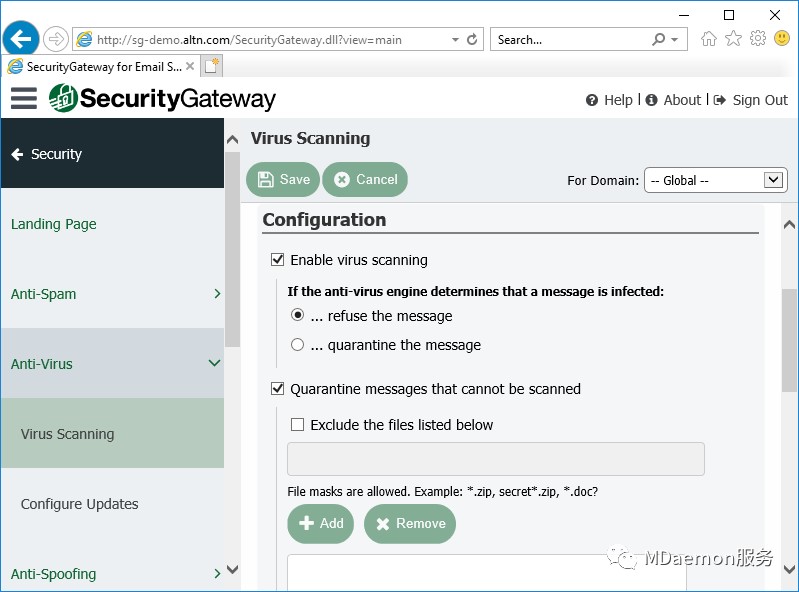Open browser Tools gear icon

tap(758, 38)
